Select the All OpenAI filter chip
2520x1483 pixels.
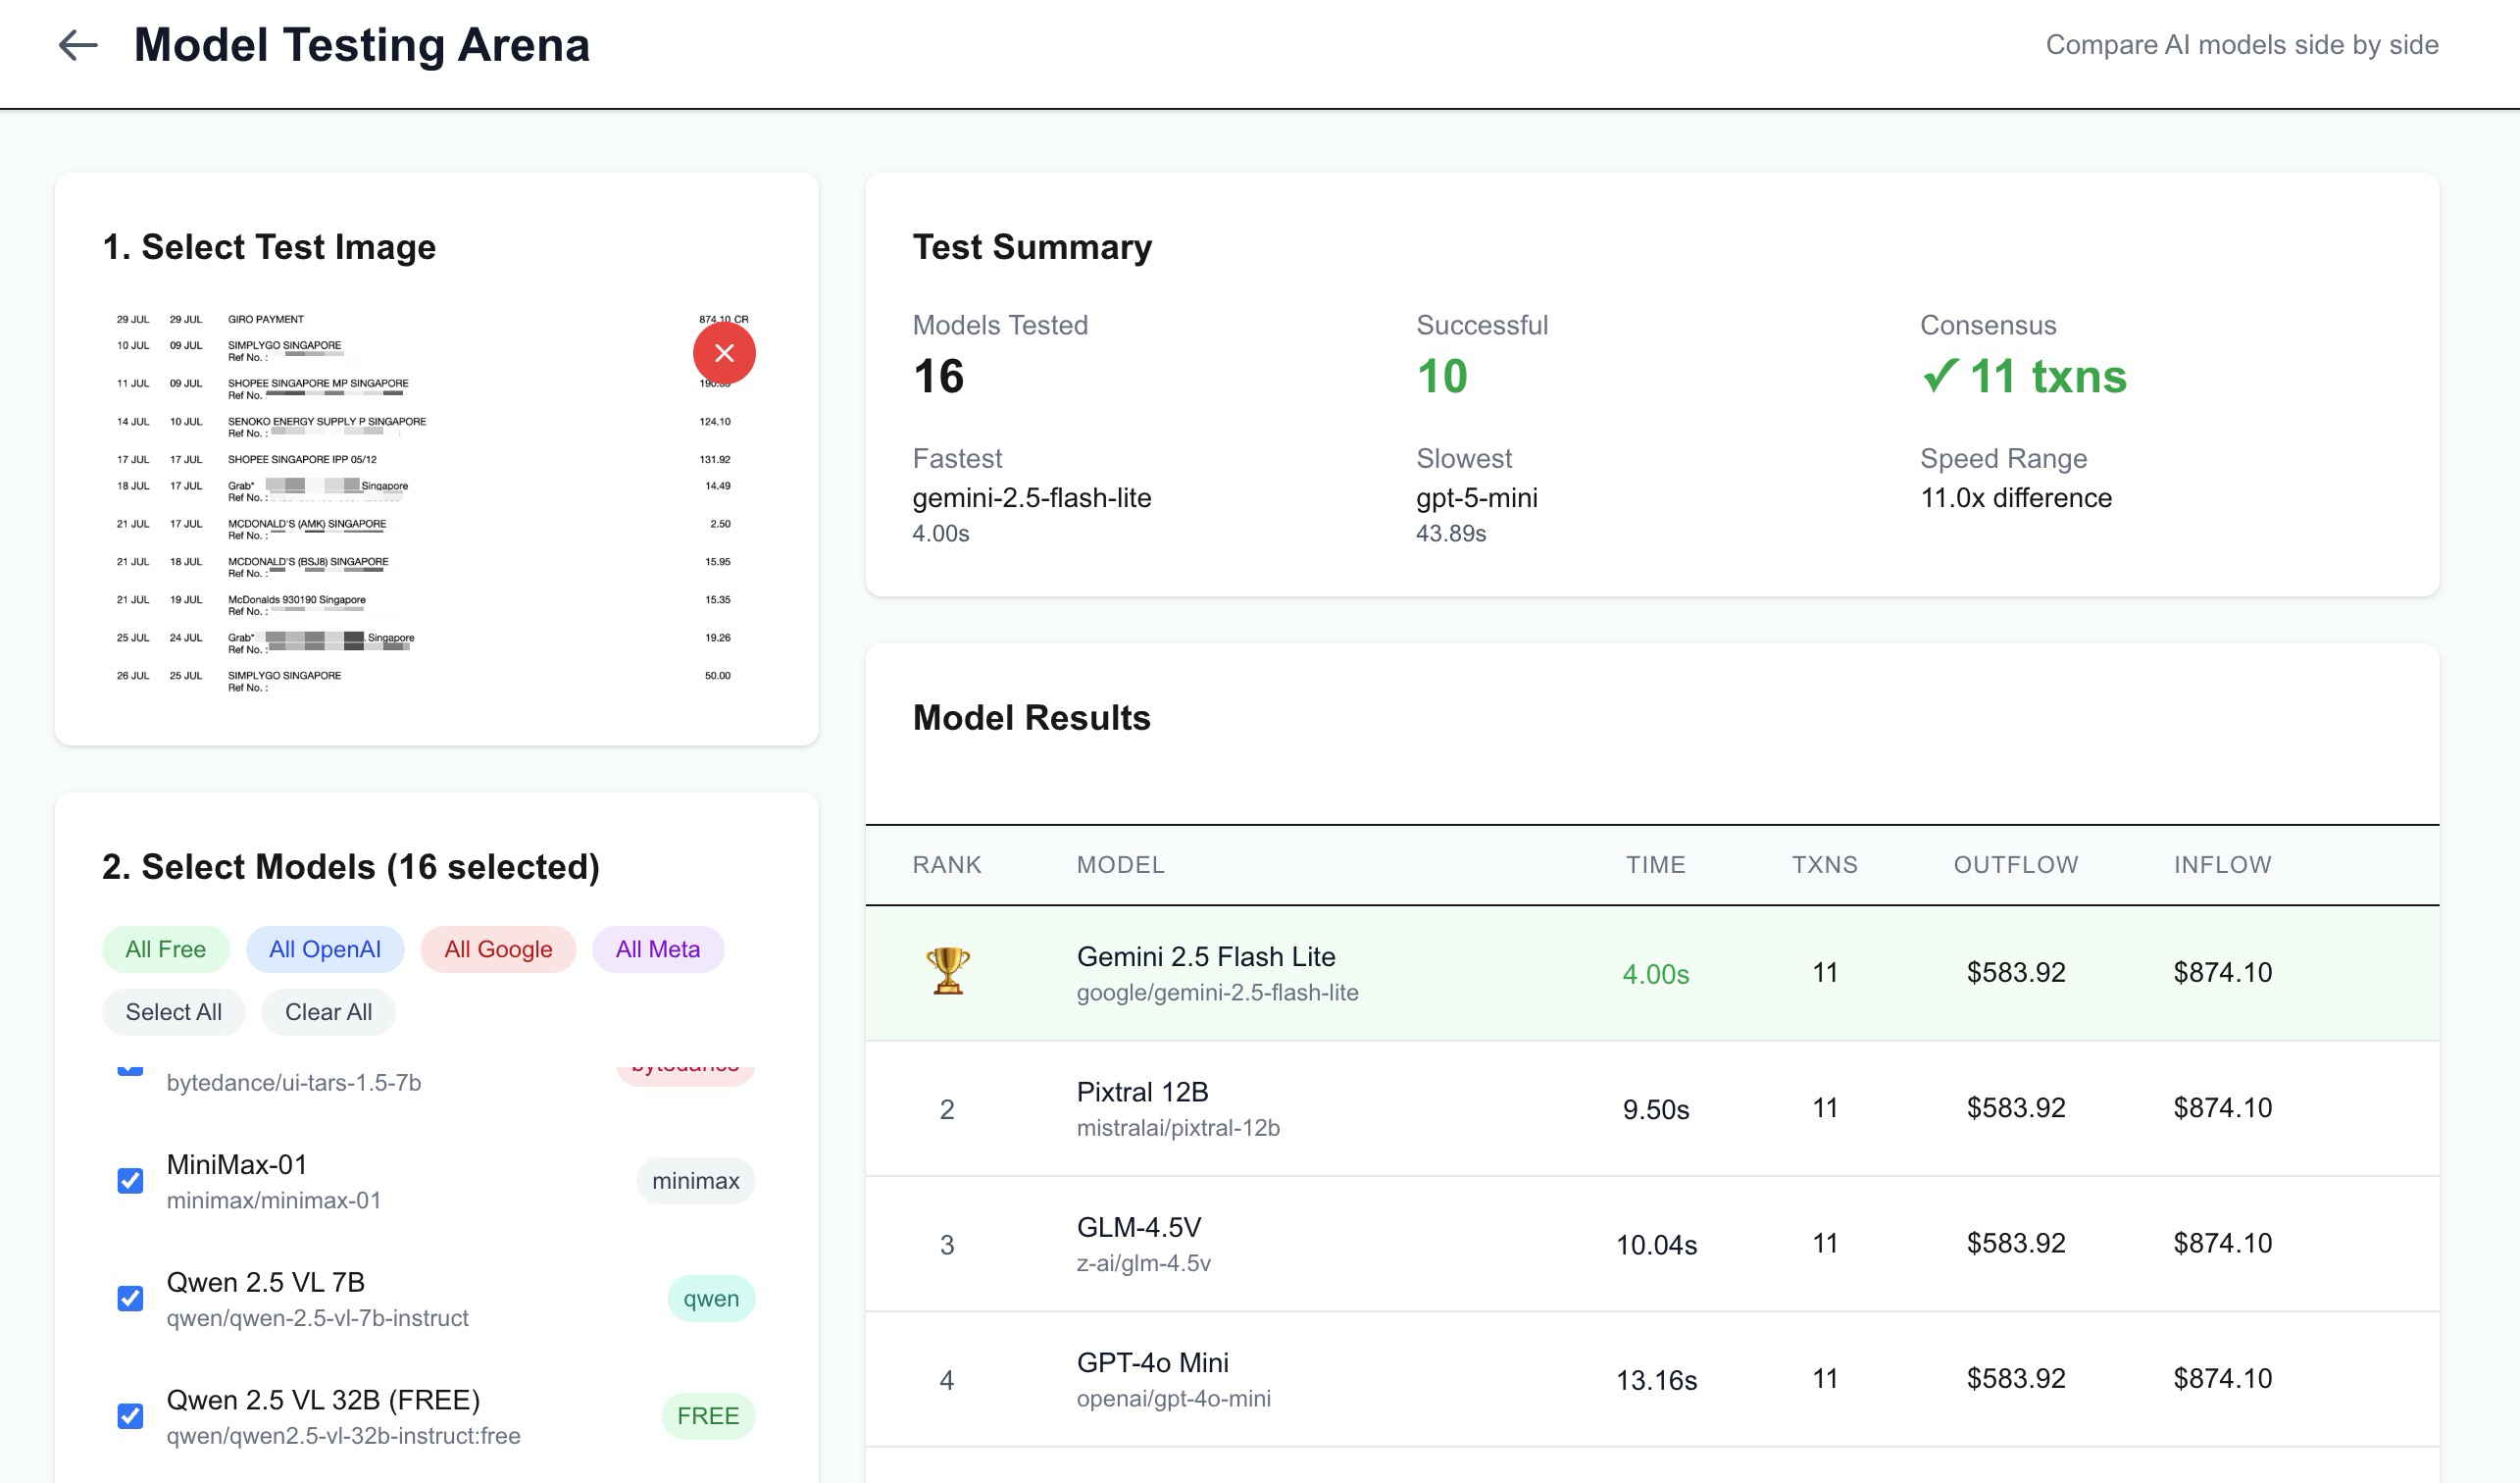(324, 949)
